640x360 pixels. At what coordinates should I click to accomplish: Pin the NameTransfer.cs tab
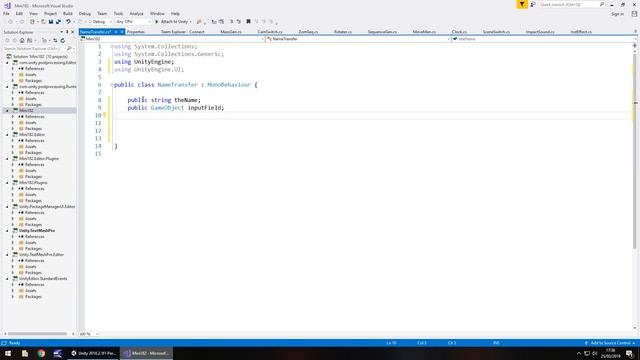tap(116, 32)
